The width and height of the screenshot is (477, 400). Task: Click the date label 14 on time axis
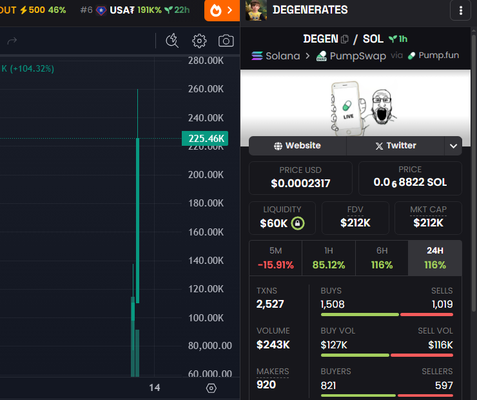(154, 388)
